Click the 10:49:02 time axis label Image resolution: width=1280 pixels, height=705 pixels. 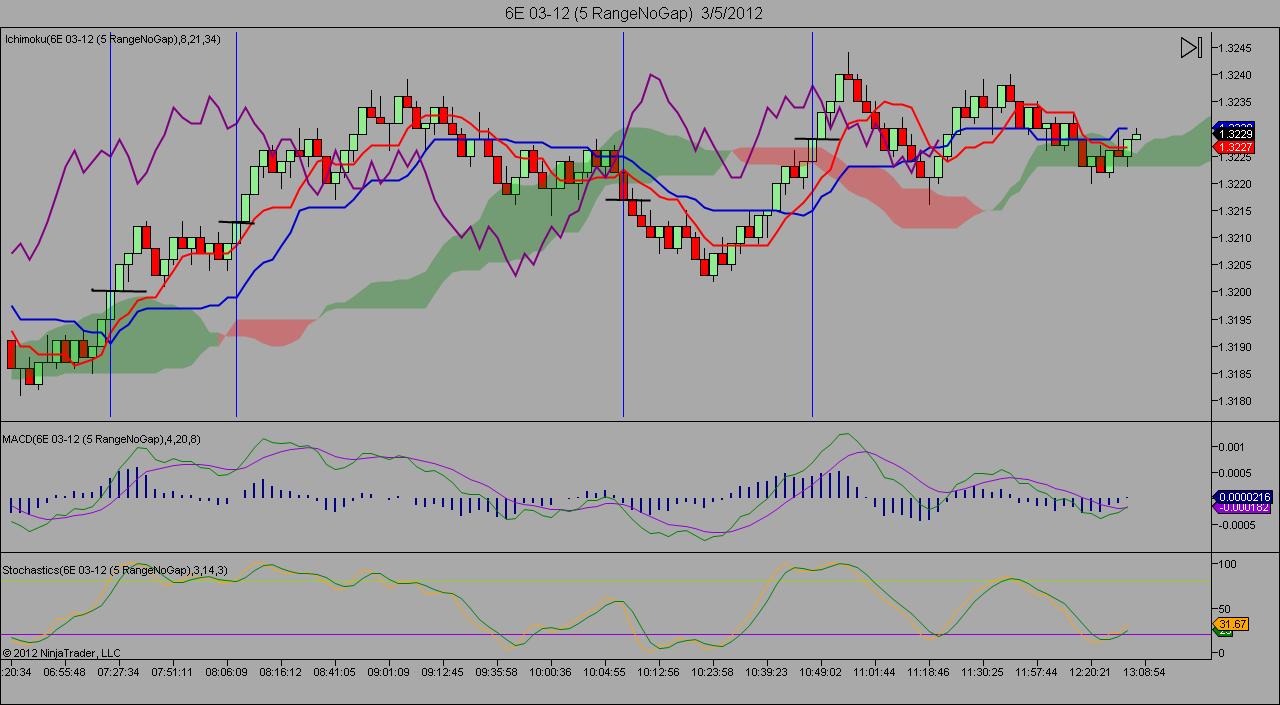820,672
